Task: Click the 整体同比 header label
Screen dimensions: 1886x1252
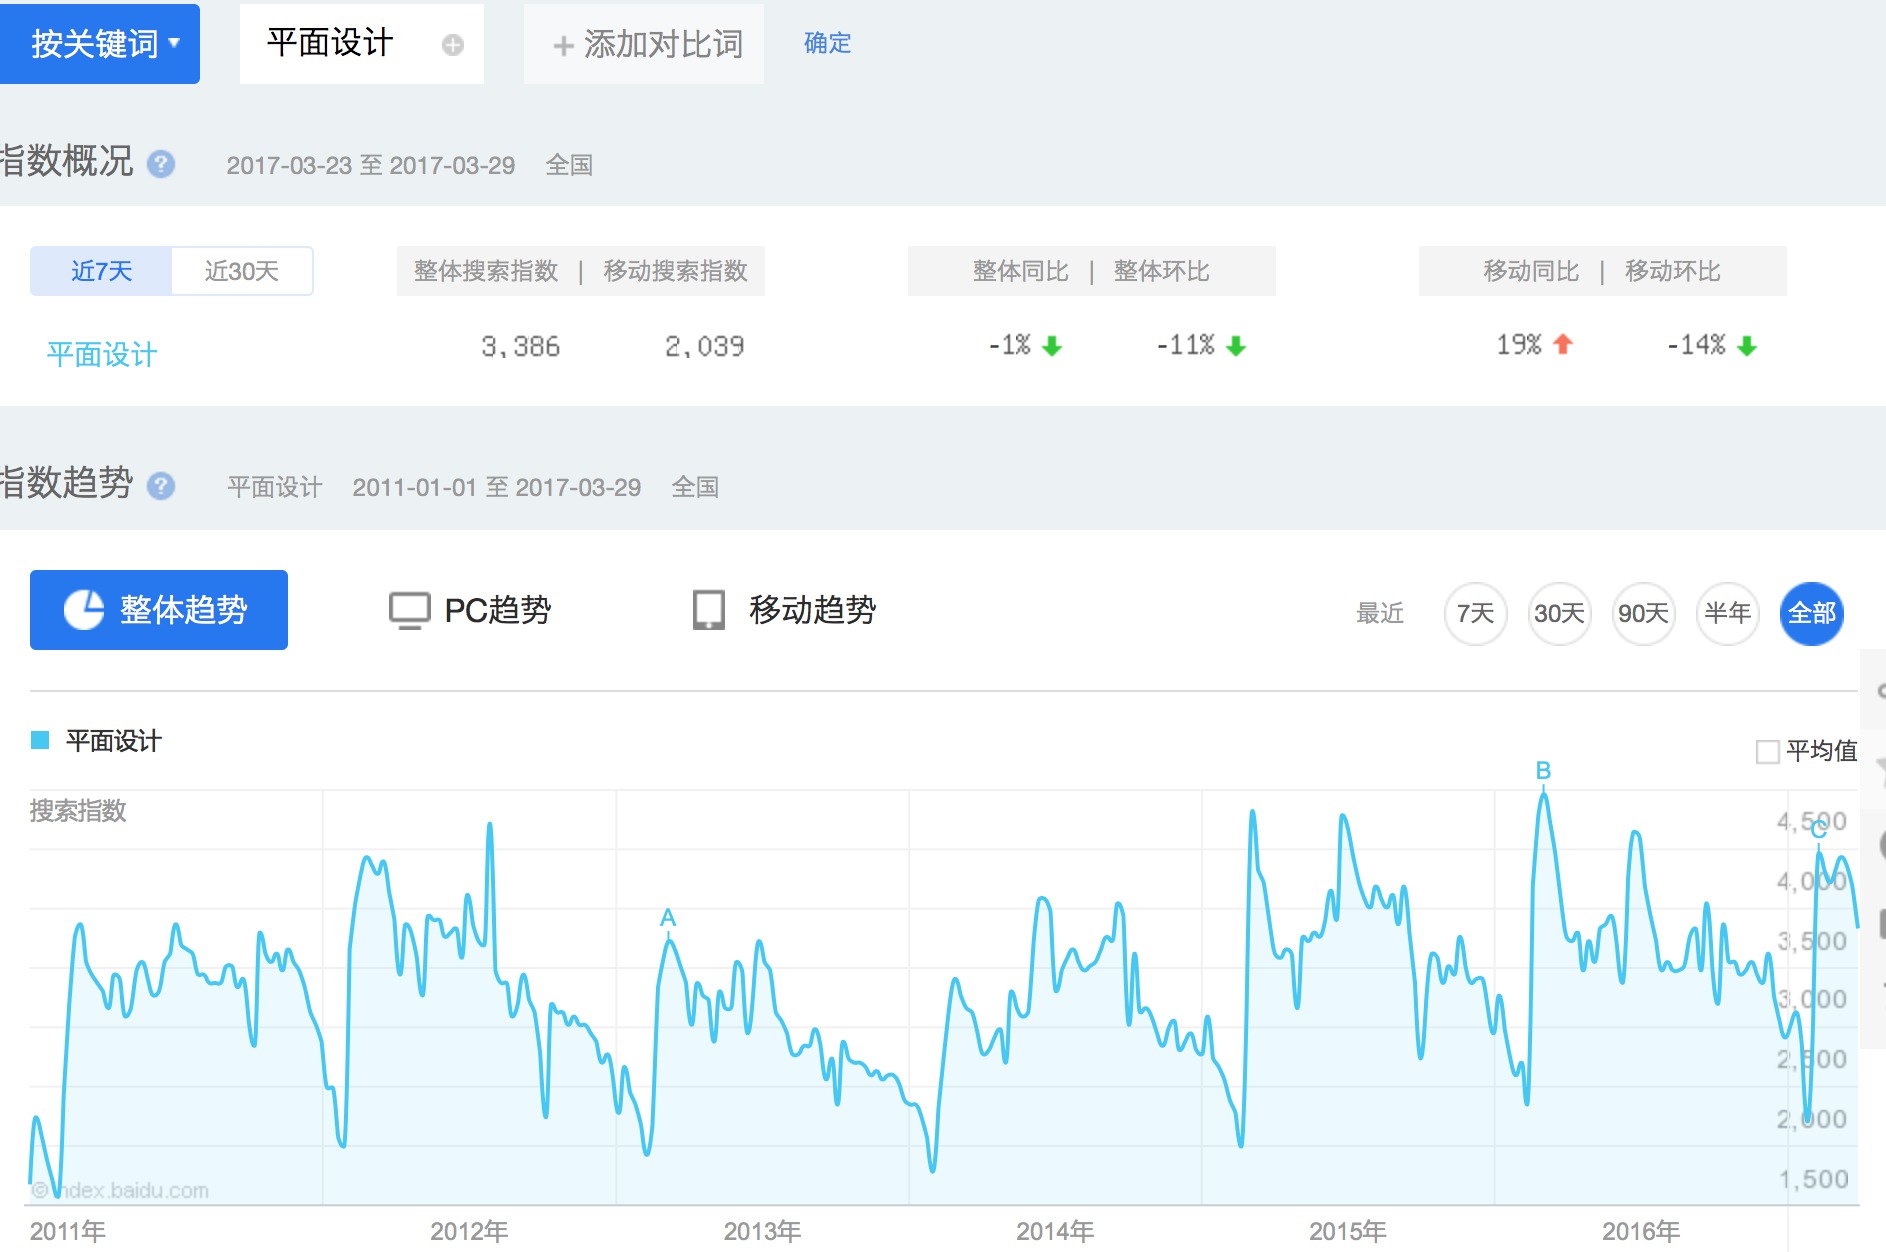Action: click(1021, 271)
